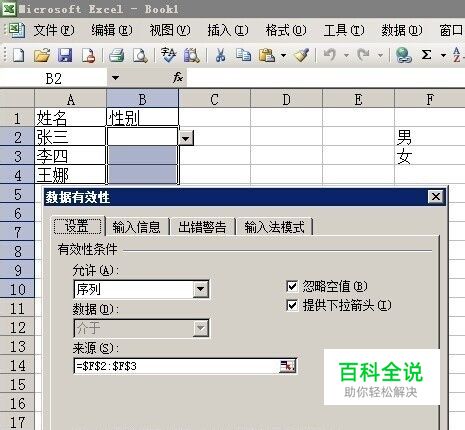Select row 1 header
Image resolution: width=465 pixels, height=430 pixels.
coord(17,118)
